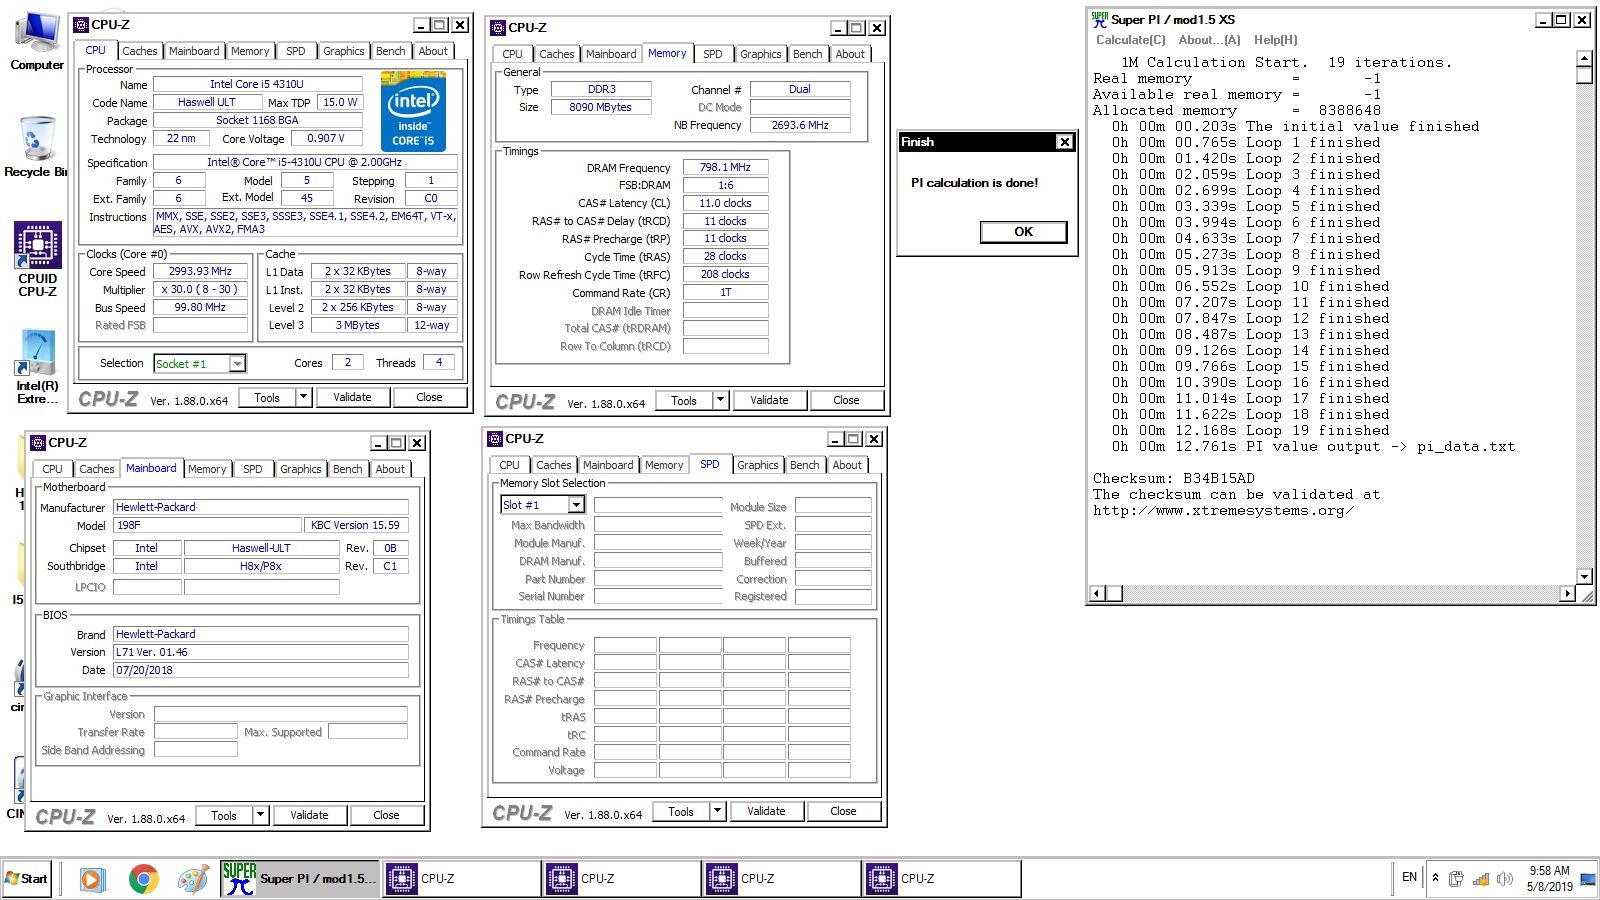This screenshot has height=900, width=1600.
Task: Click Close in the Memory tab window
Action: coord(846,400)
